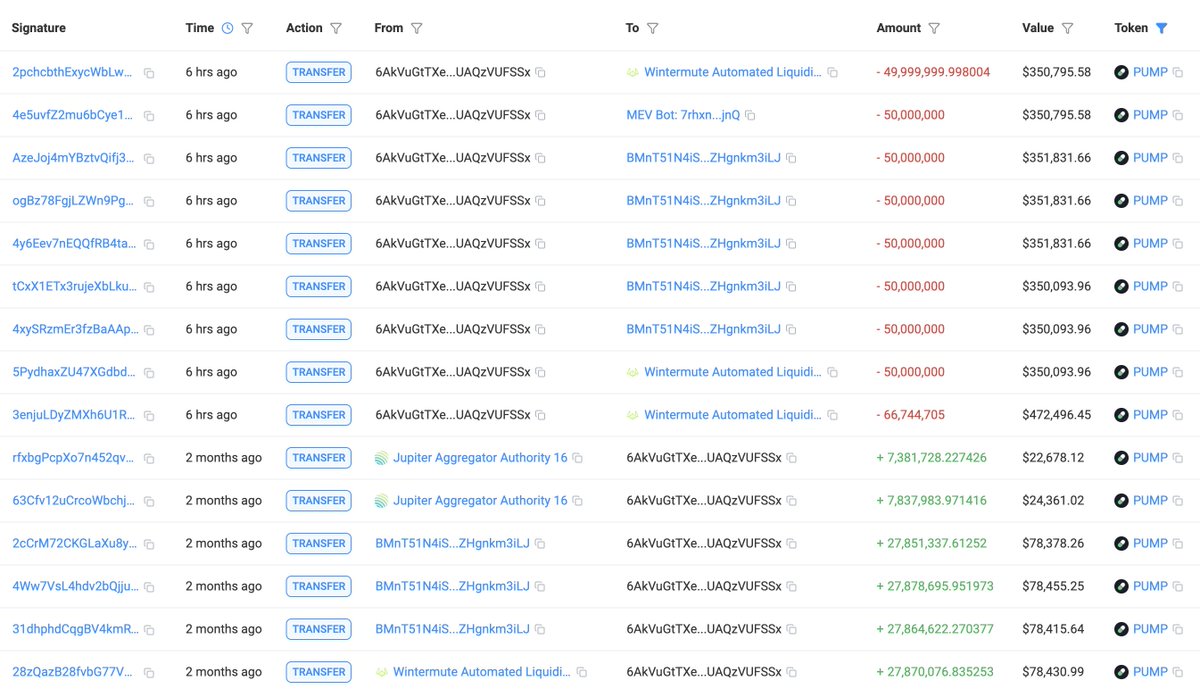Copy the From address in the 2pchcbthExycWbLw row
The height and width of the screenshot is (689, 1200).
[x=540, y=73]
